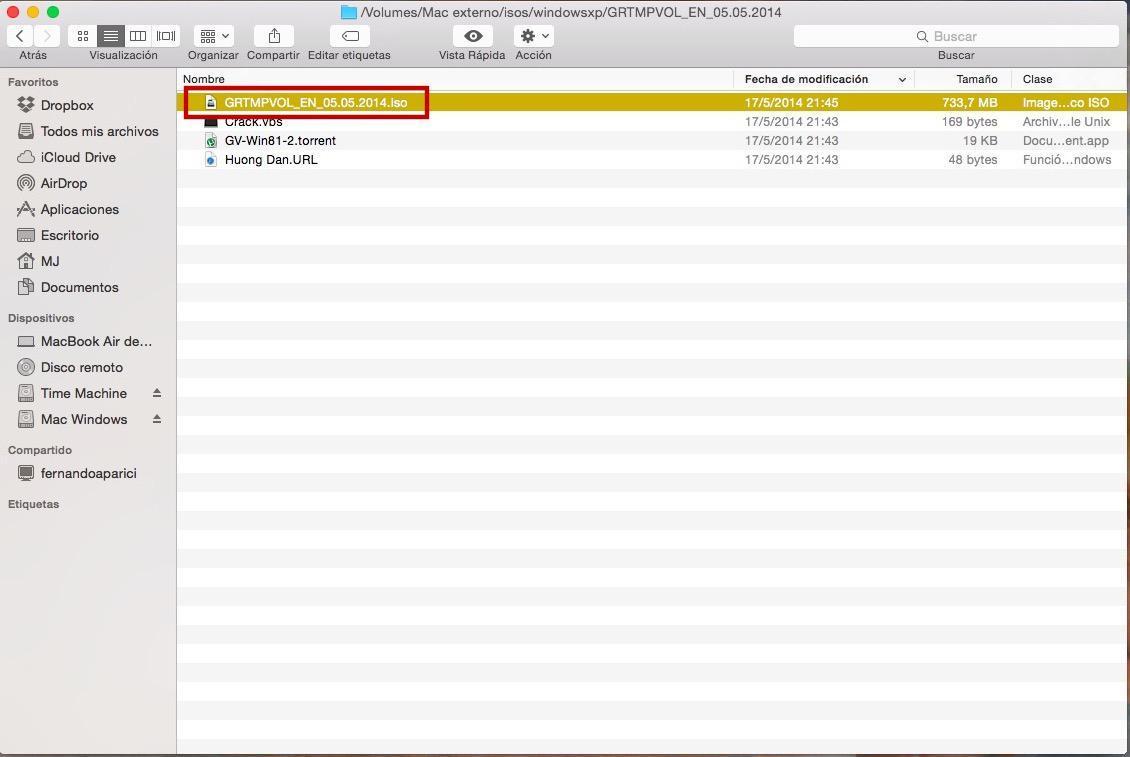This screenshot has width=1130, height=757.
Task: Click the Edit Tags icon
Action: coord(349,36)
